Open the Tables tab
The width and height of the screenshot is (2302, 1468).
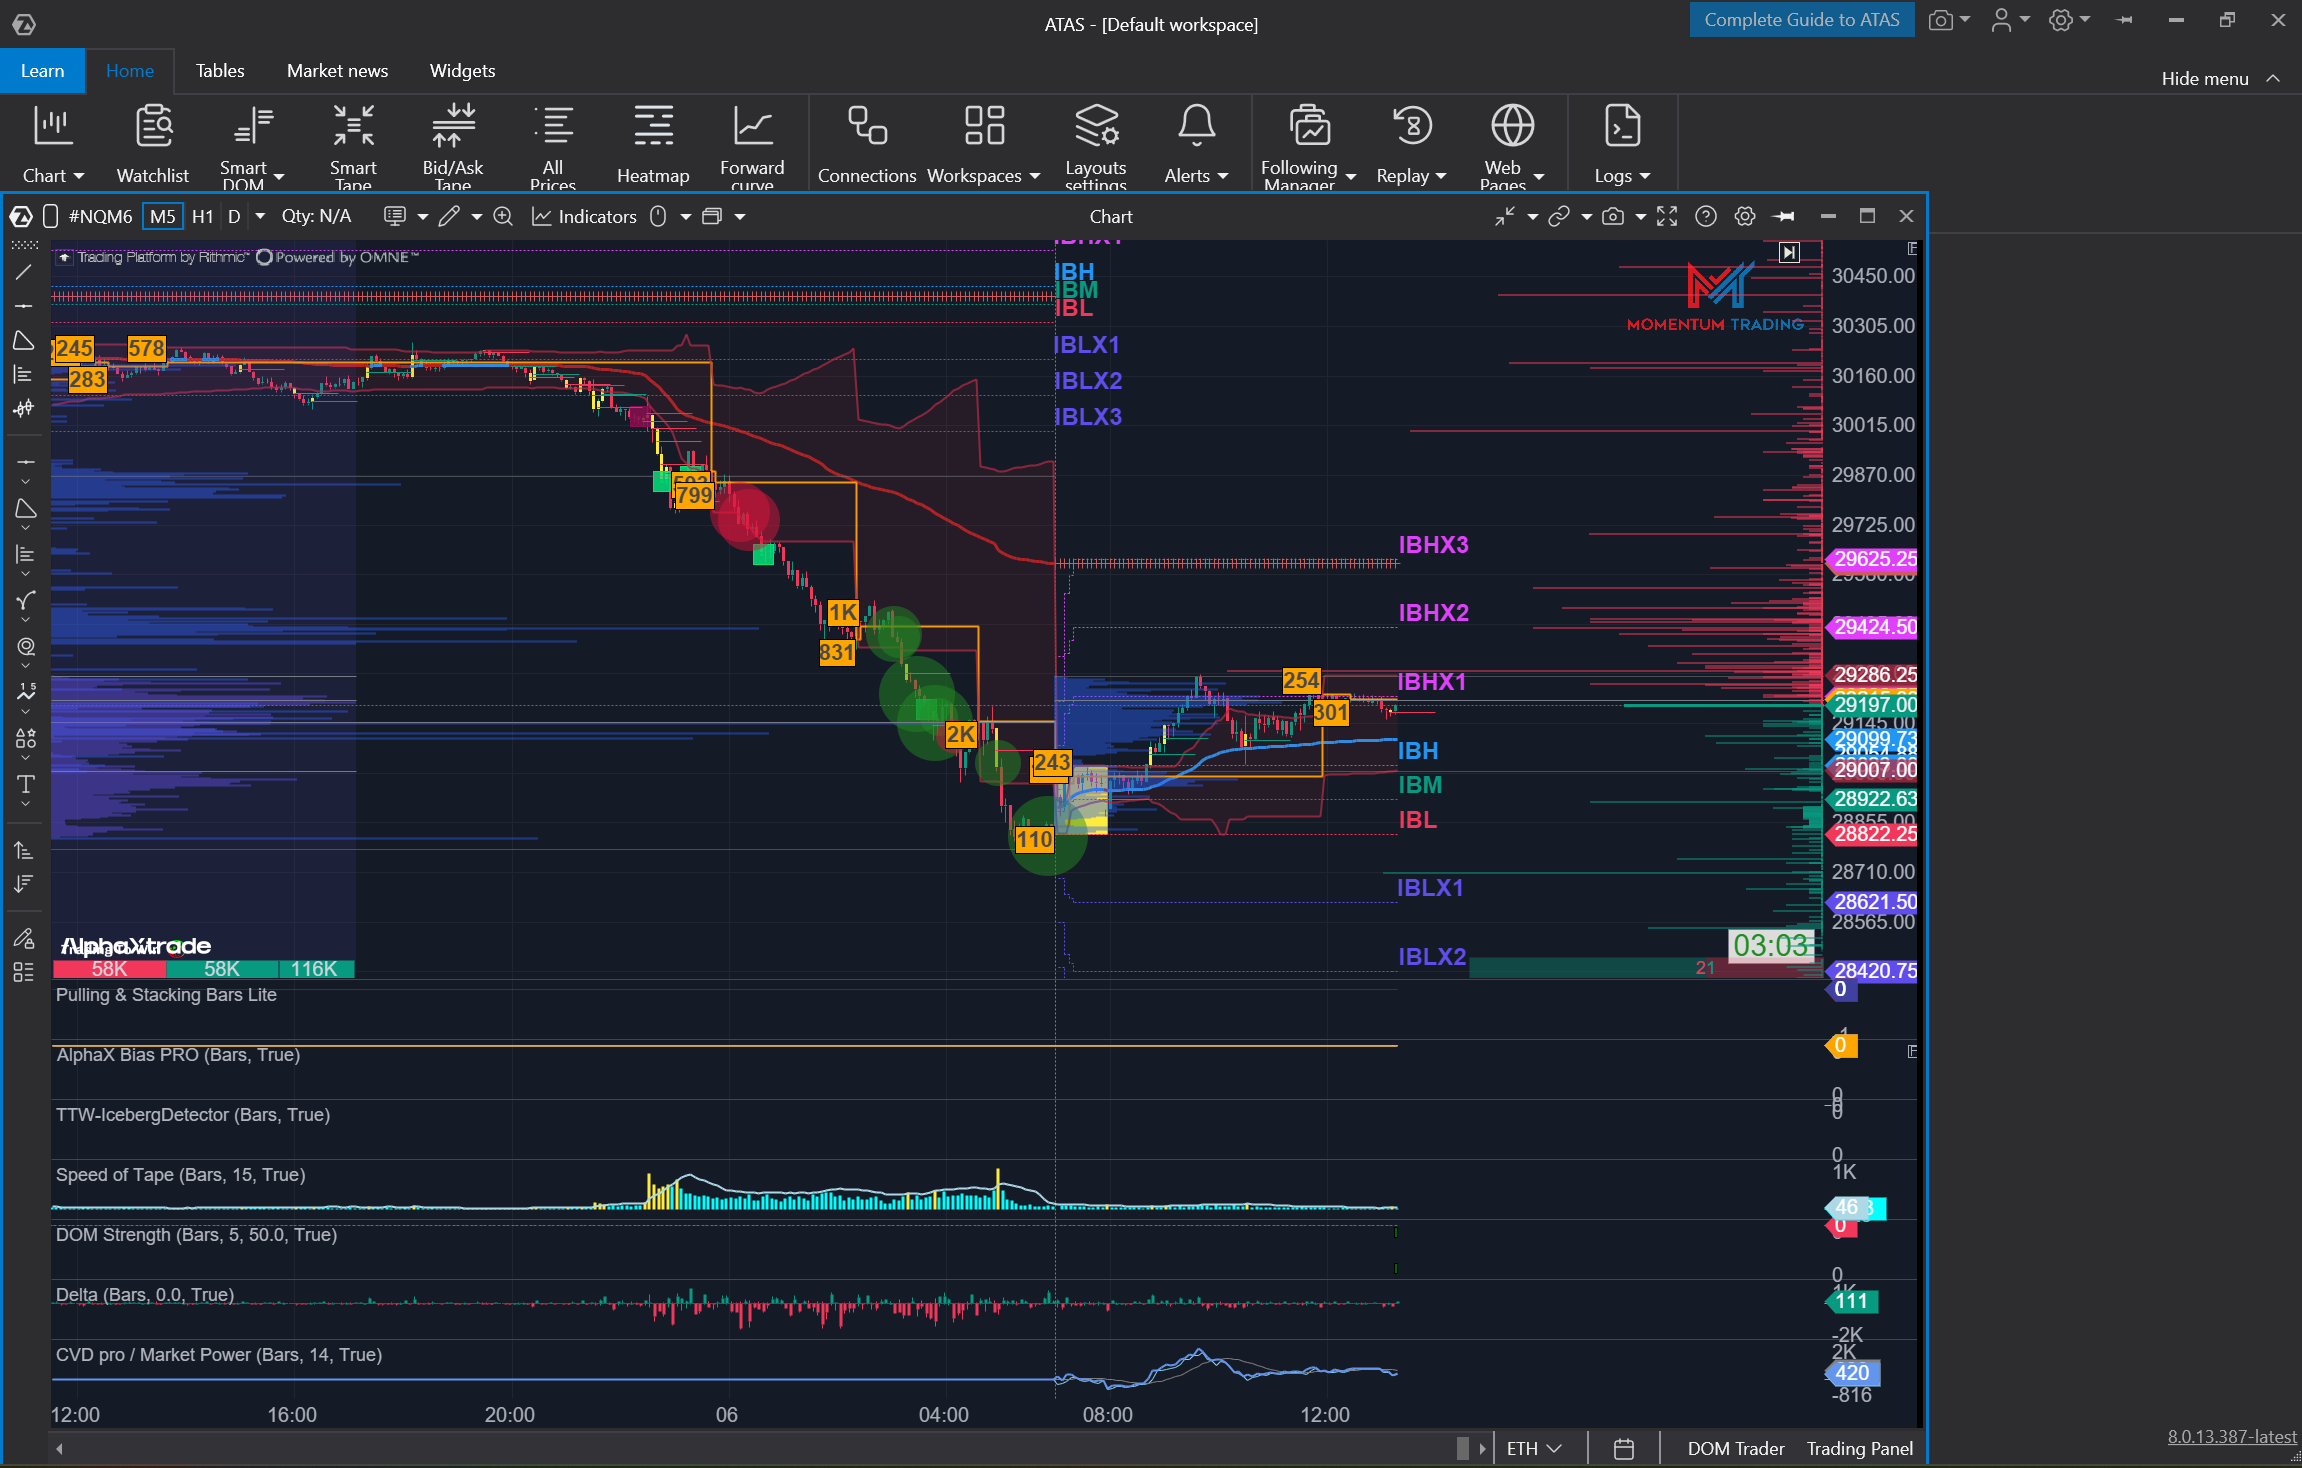[x=220, y=71]
